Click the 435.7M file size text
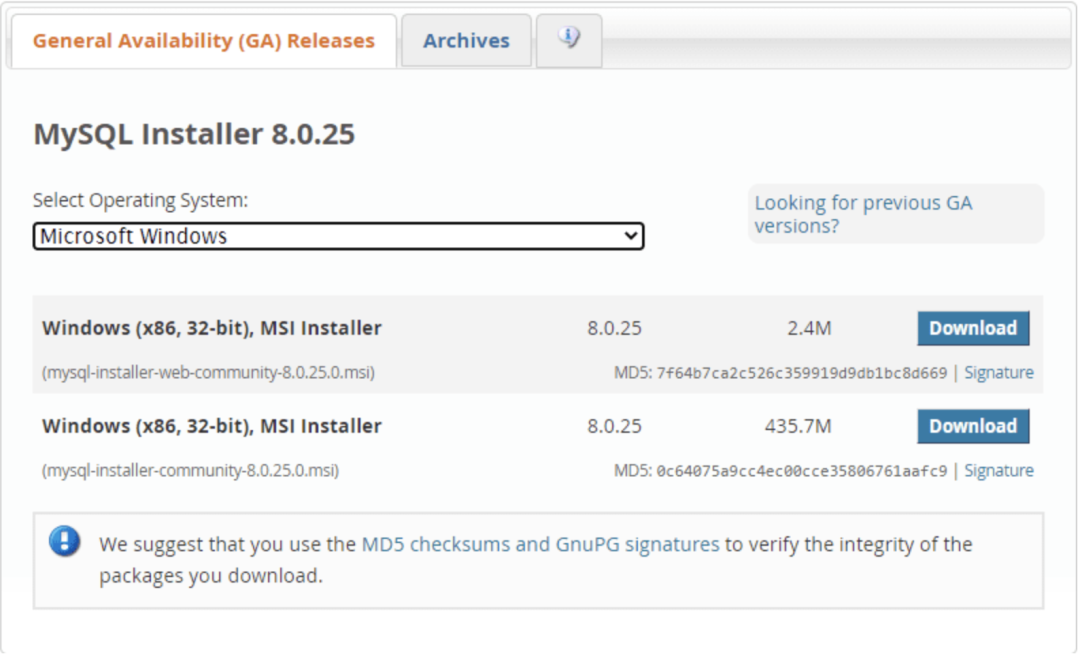This screenshot has height=656, width=1080. click(798, 426)
